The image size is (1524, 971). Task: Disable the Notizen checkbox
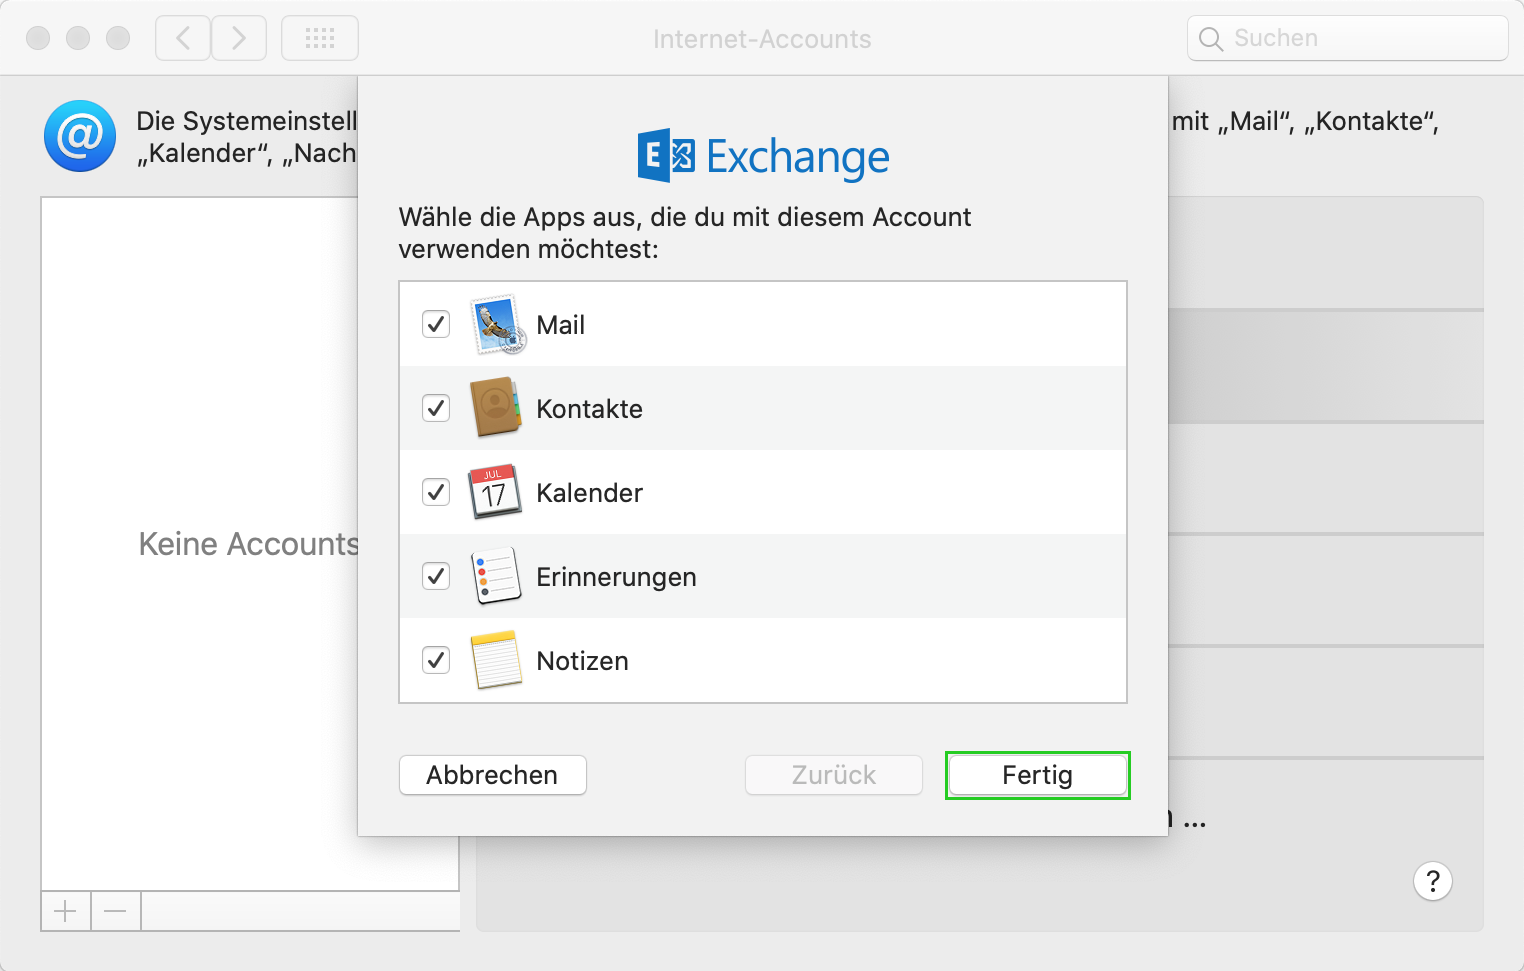pos(436,660)
